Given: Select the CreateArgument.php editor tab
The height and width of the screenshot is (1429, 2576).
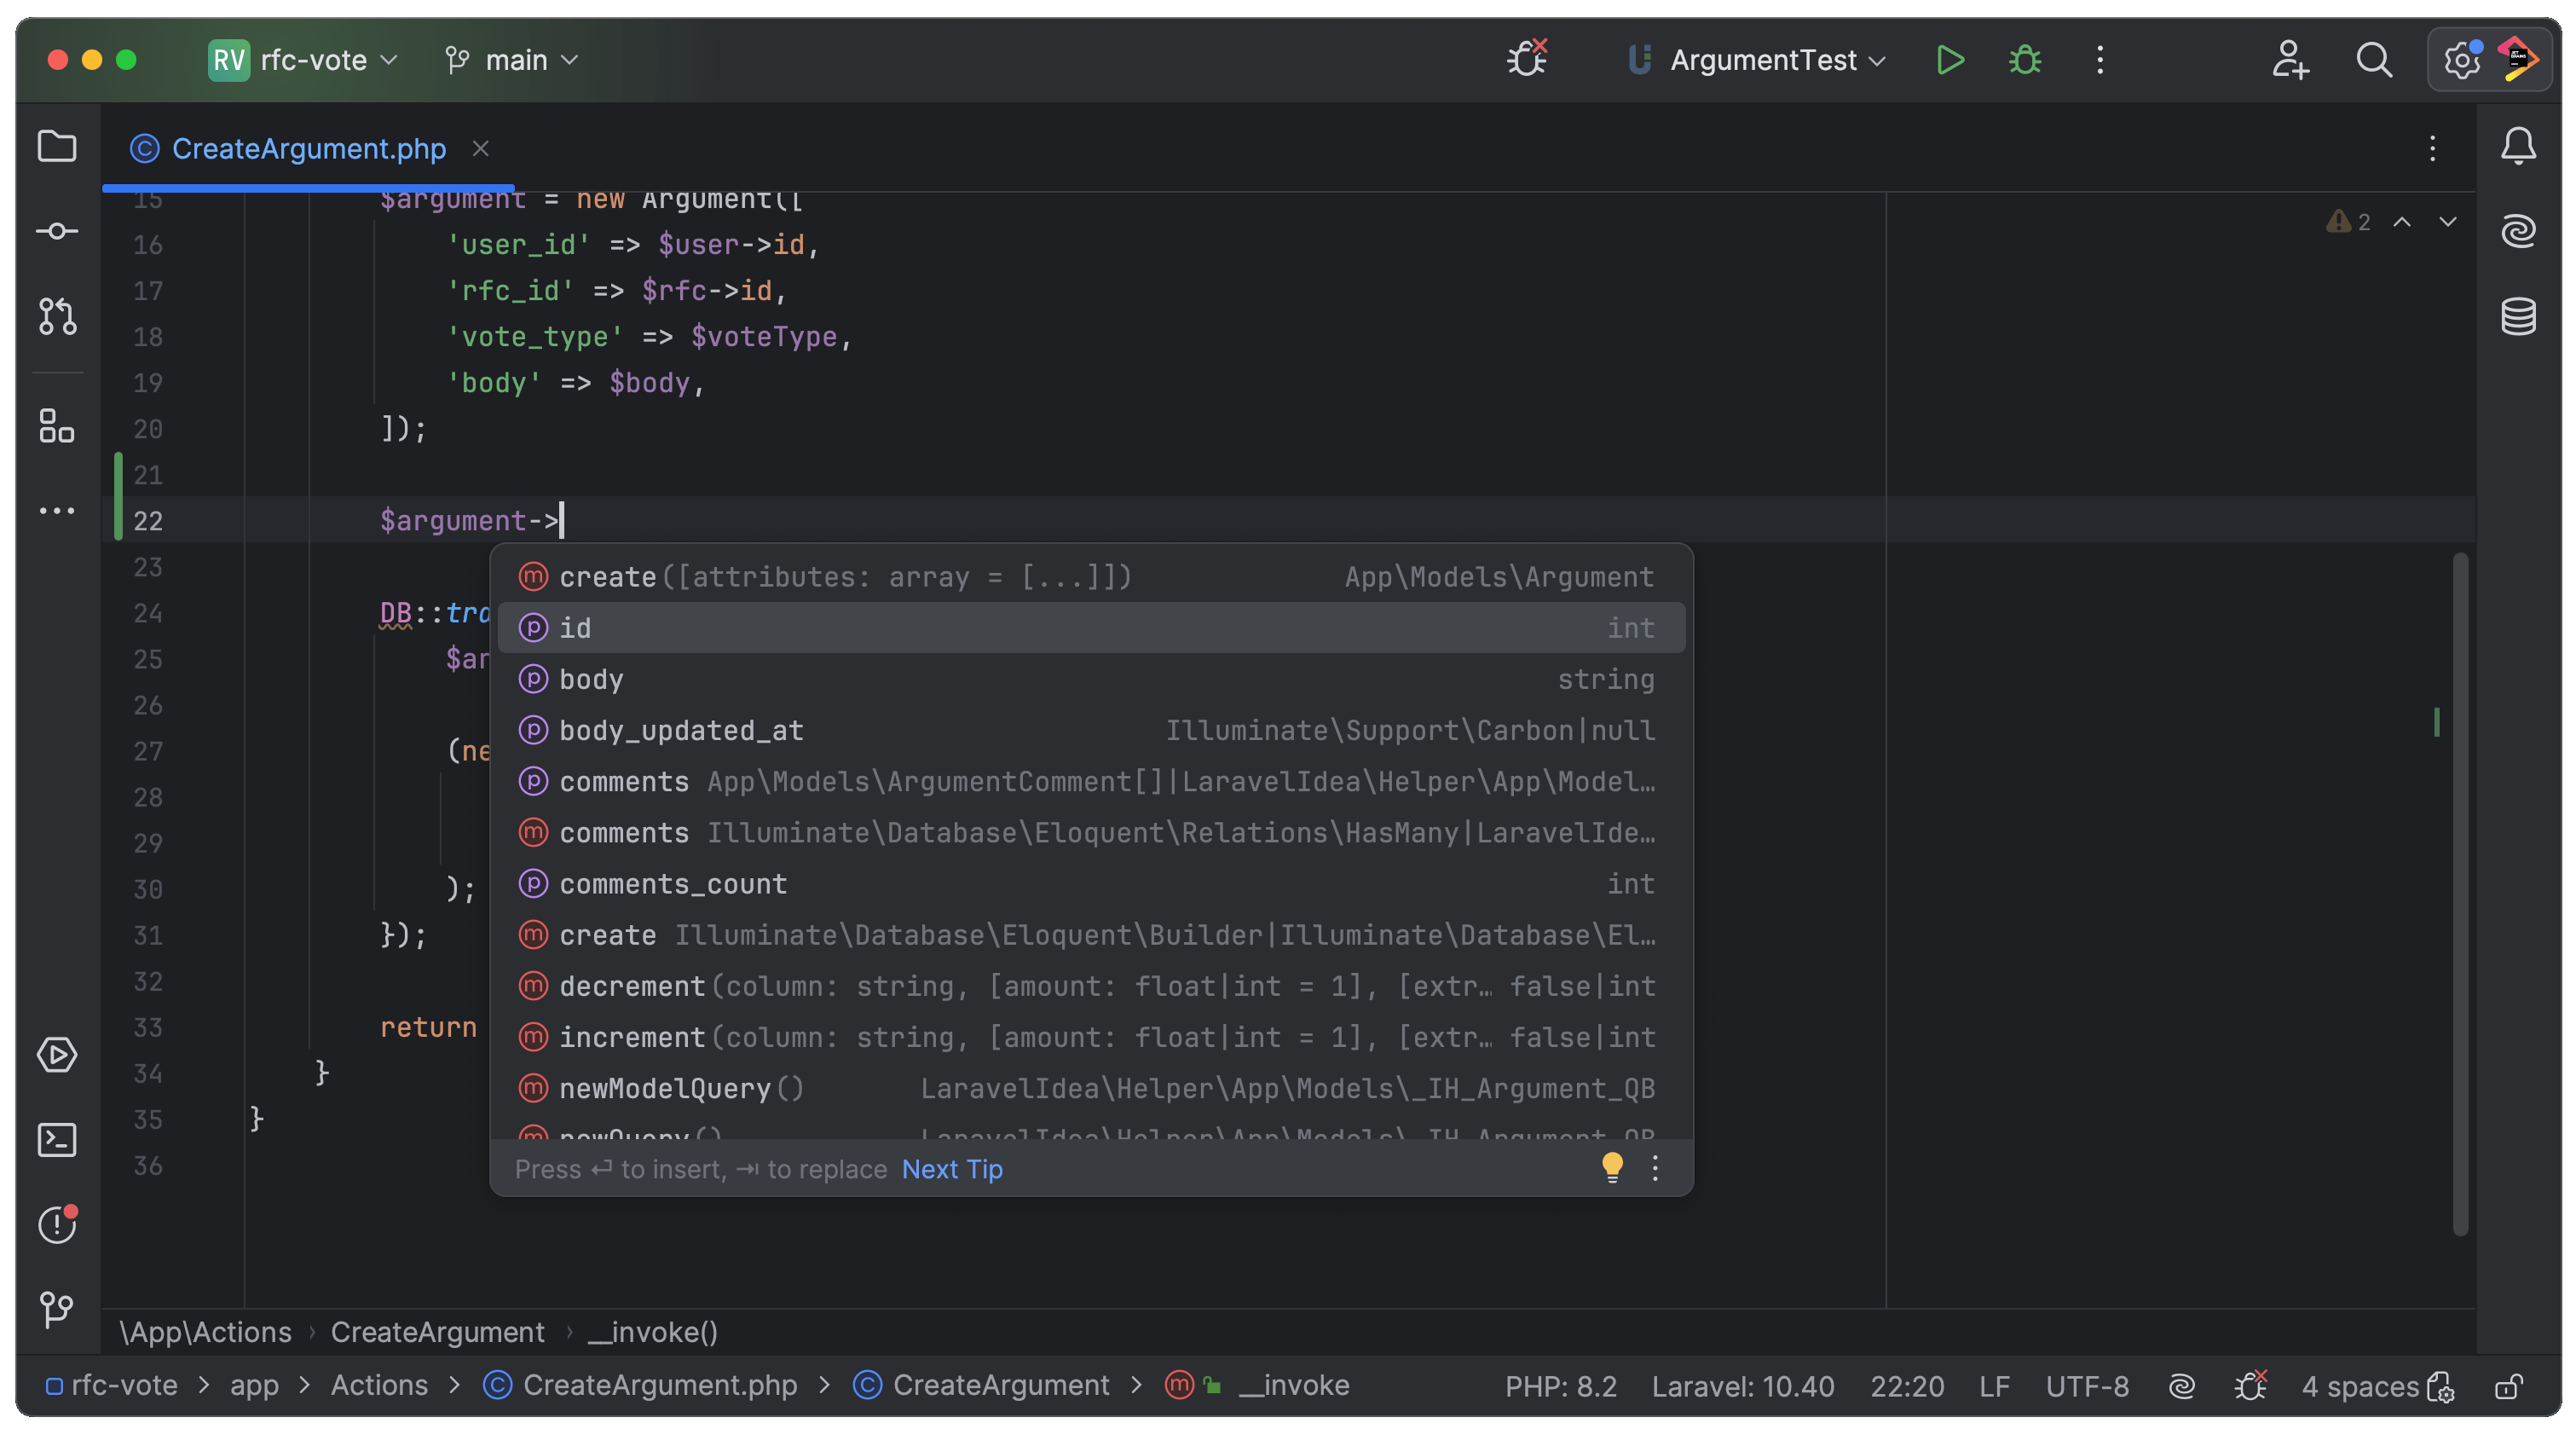Looking at the screenshot, I should coord(308,149).
